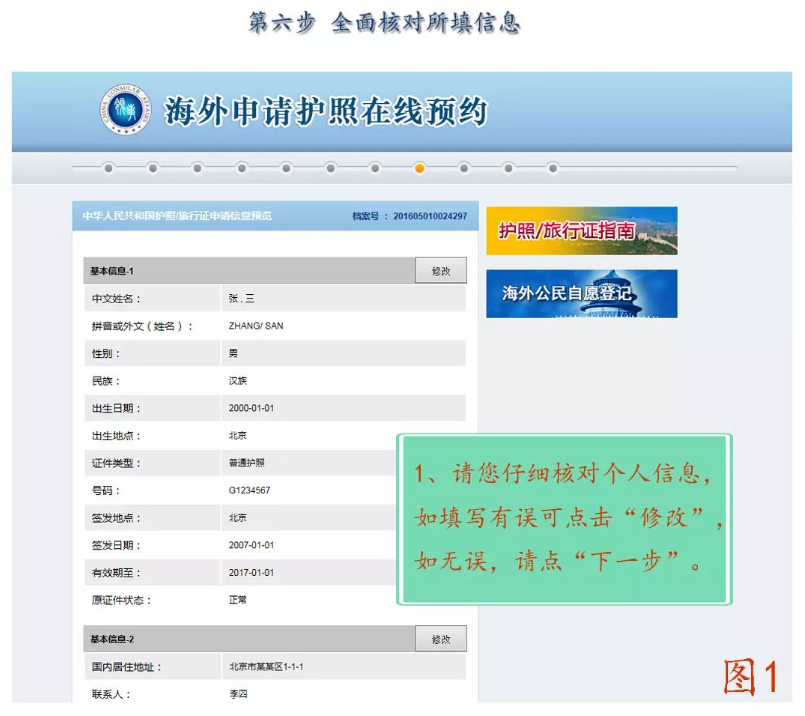Click the passport number G1234567
The image size is (805, 716).
point(250,491)
